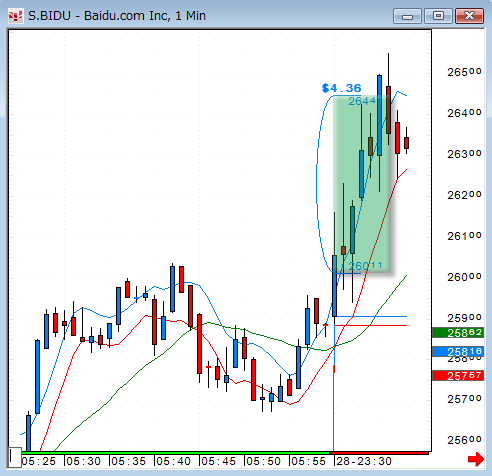This screenshot has height=476, width=492.
Task: Click the green 258.82 price marker
Action: (x=458, y=332)
